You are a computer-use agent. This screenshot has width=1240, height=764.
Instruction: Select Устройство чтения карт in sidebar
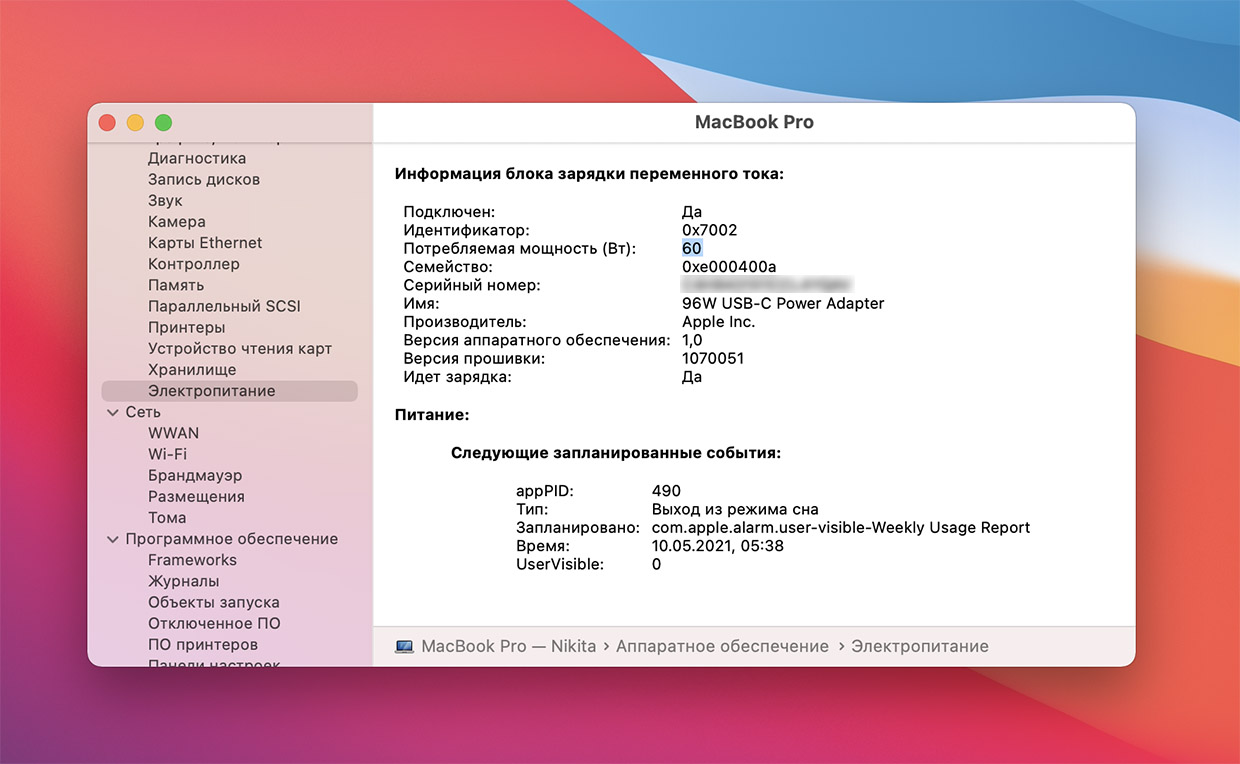point(240,349)
